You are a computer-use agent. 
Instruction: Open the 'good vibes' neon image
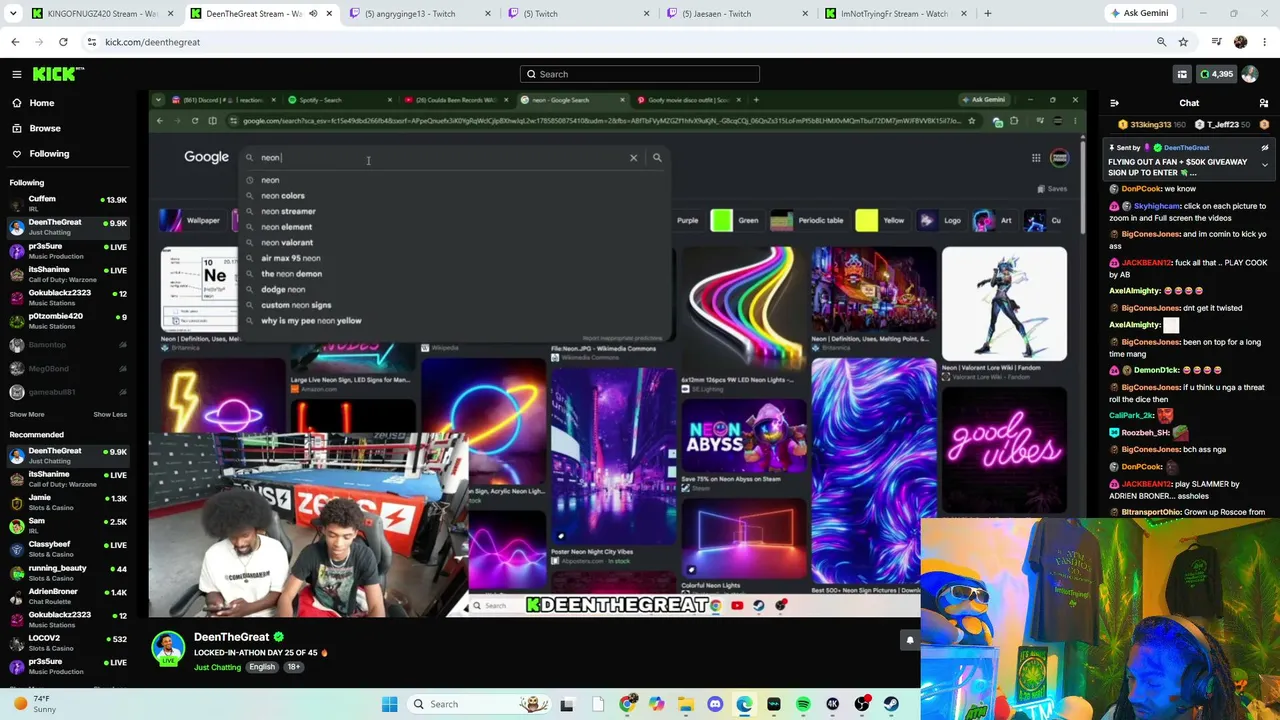point(1004,449)
